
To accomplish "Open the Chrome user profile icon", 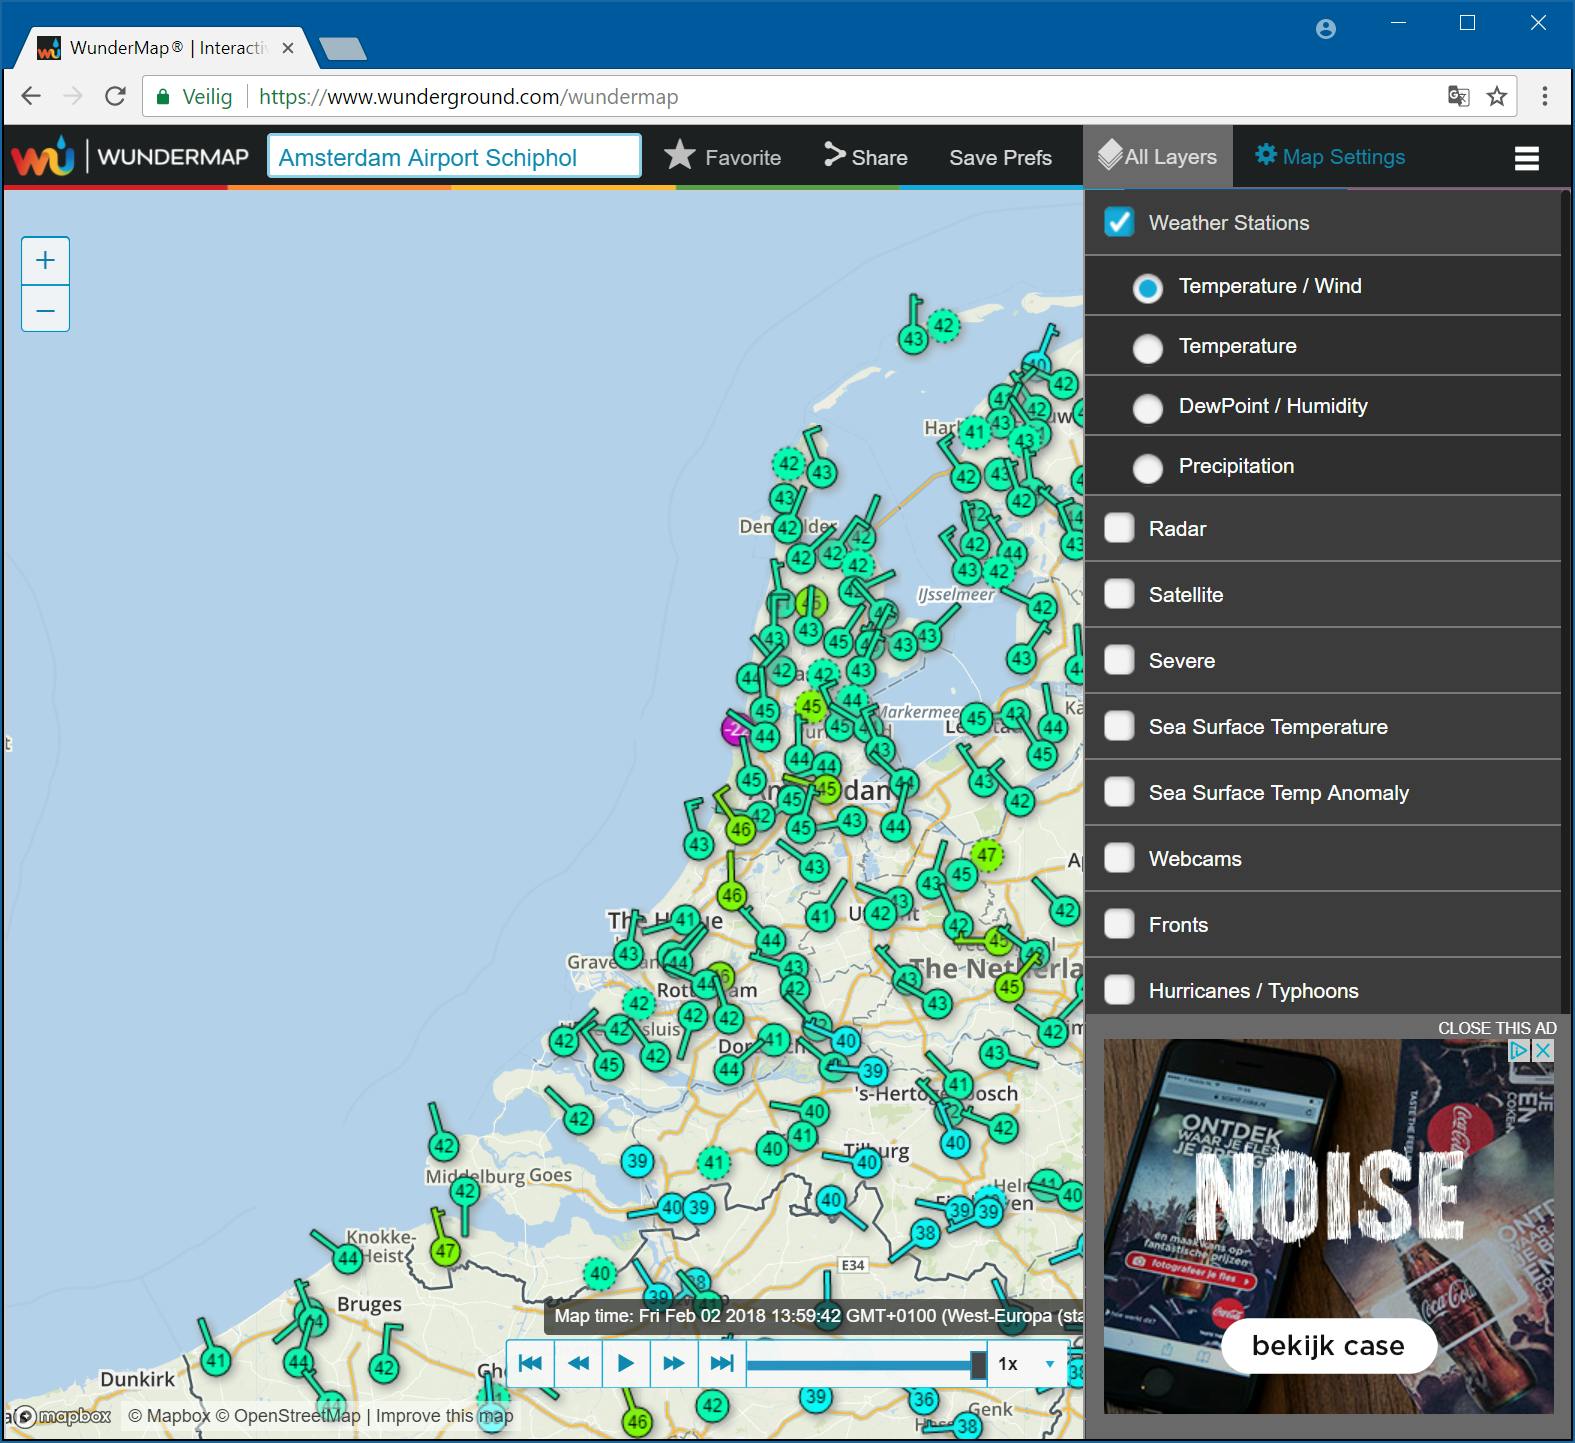I will tap(1326, 29).
